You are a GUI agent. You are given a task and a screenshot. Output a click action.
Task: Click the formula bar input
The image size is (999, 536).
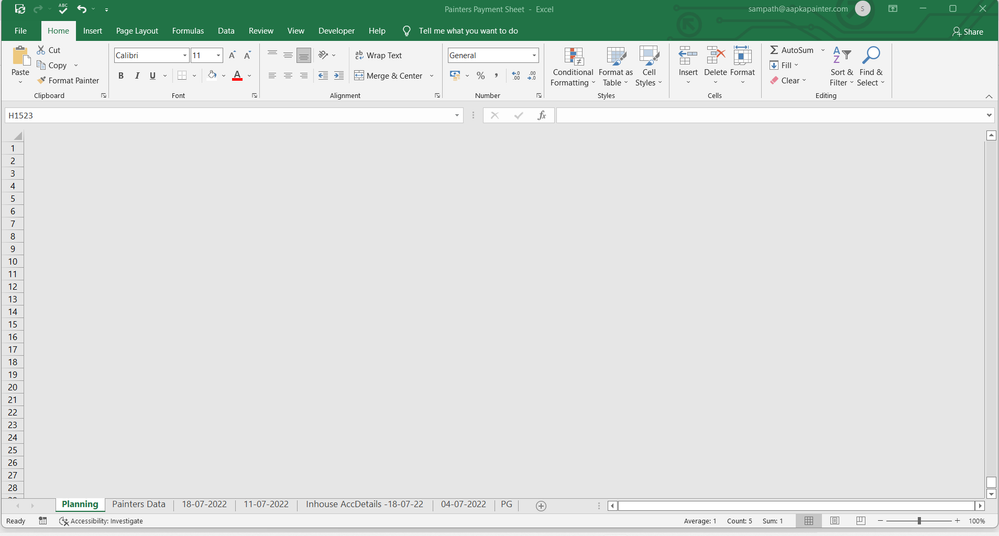771,115
